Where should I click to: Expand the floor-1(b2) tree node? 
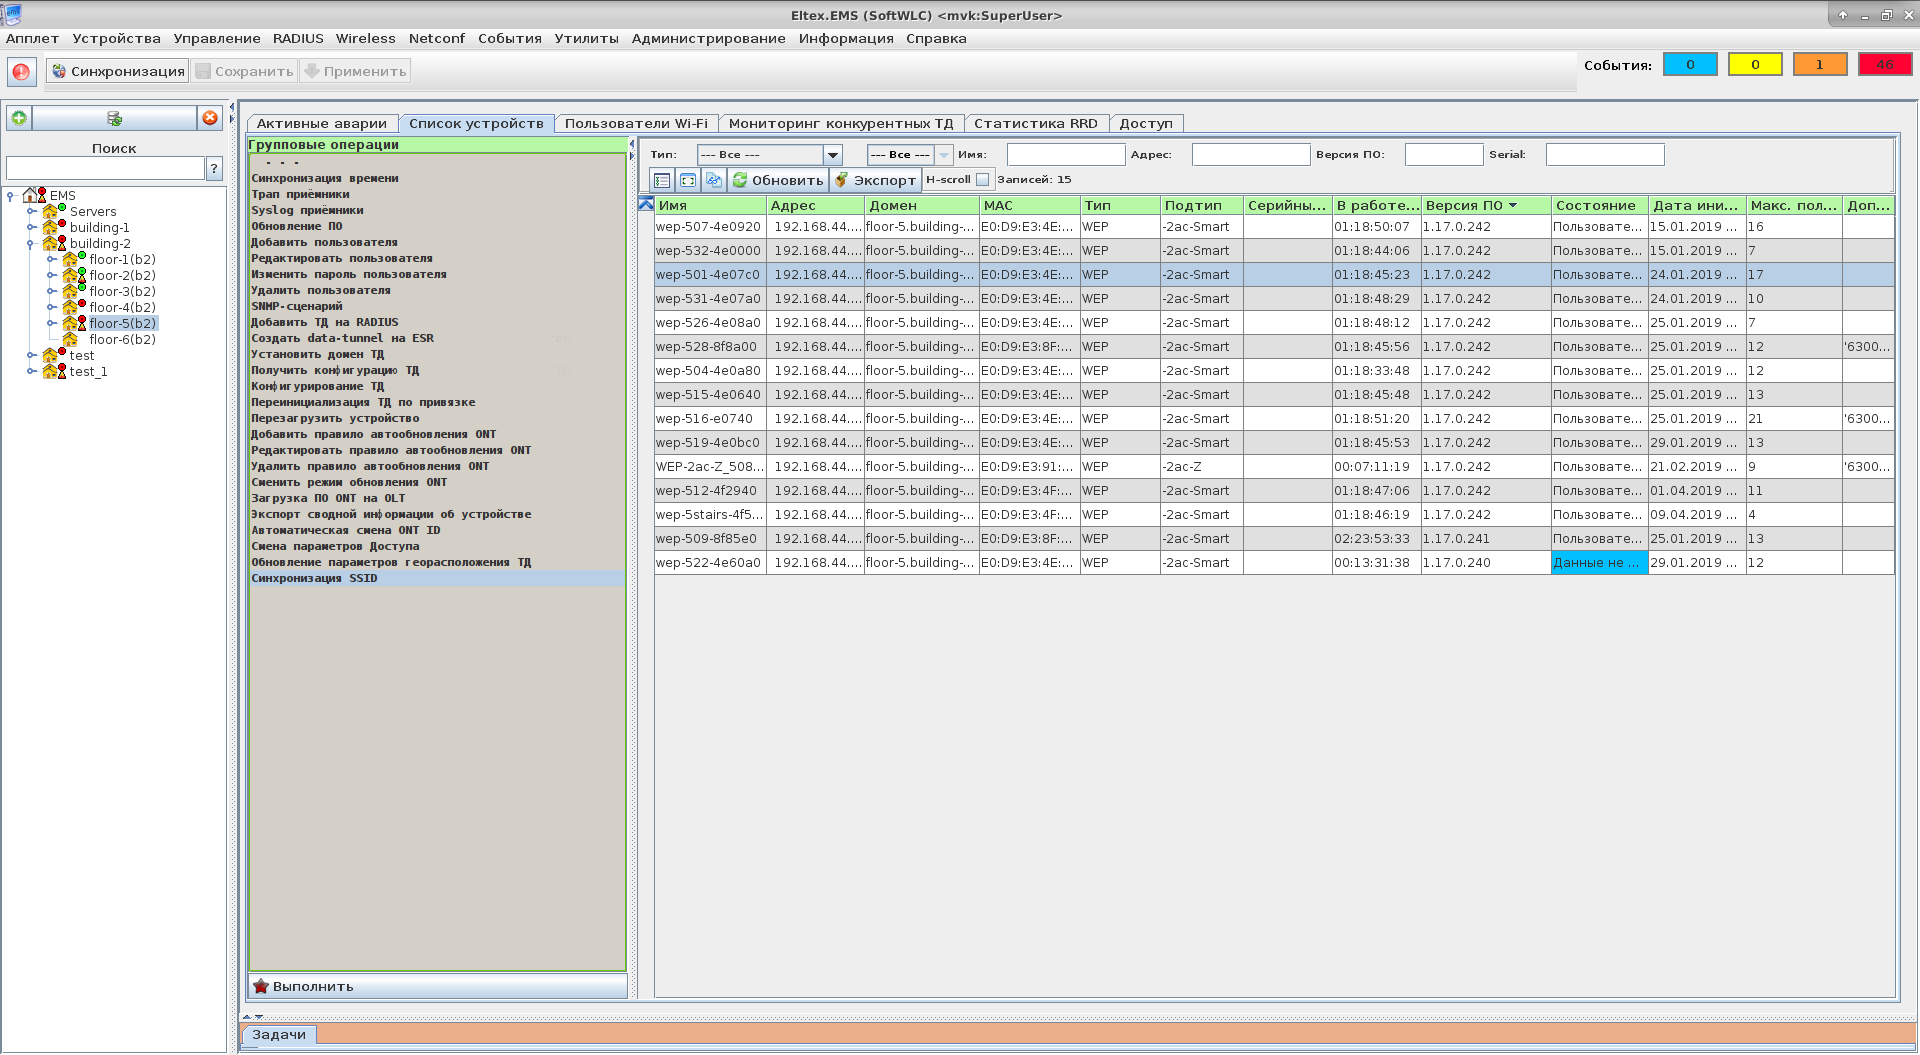point(51,259)
